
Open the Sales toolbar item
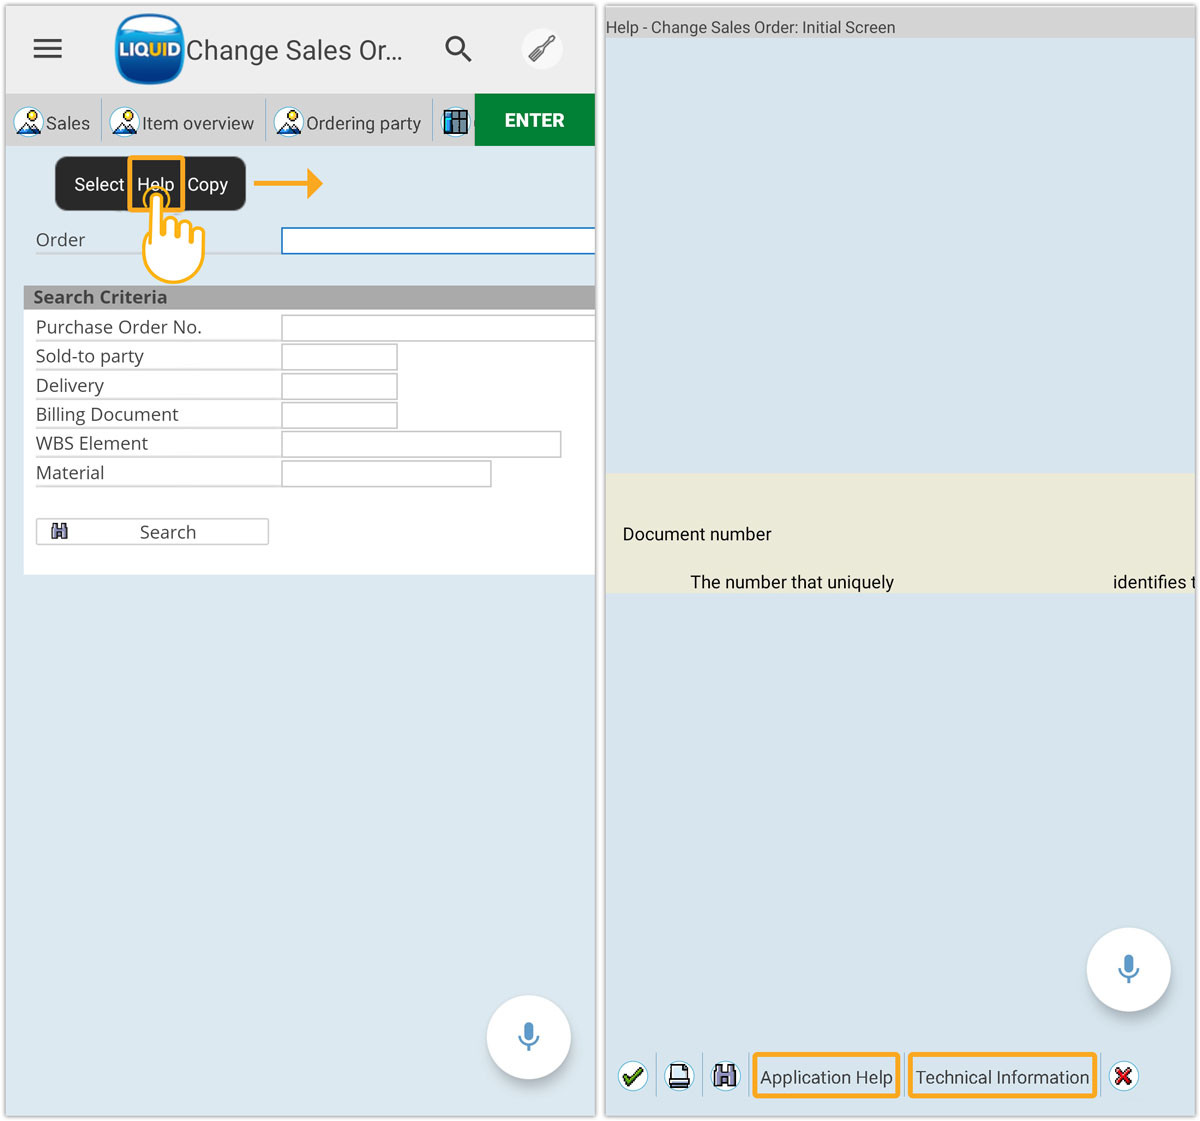(x=53, y=123)
